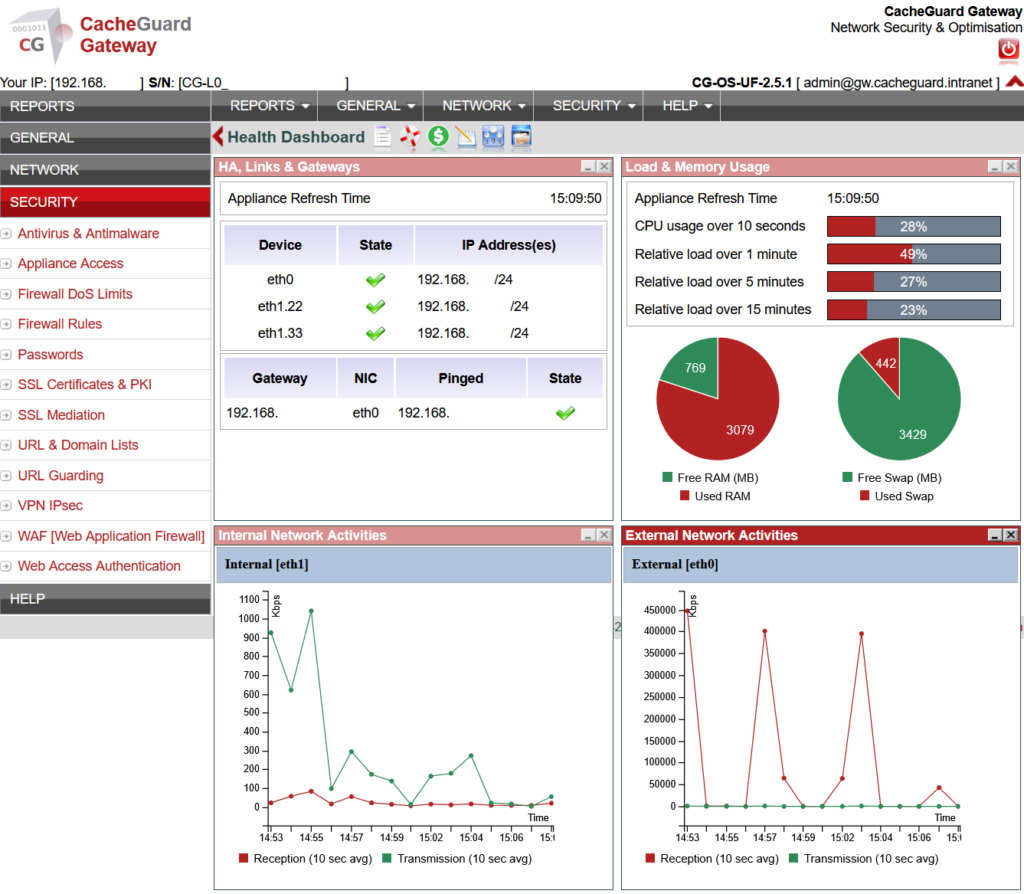Viewport: 1024px width, 894px height.
Task: Open WAF Web Application Firewall settings
Action: click(x=110, y=536)
